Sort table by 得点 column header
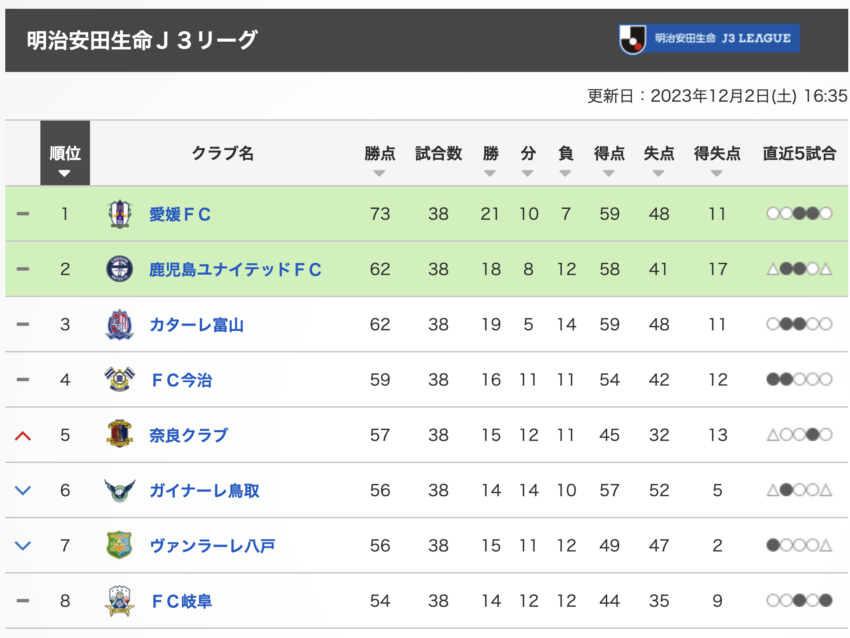850x638 pixels. click(x=609, y=153)
